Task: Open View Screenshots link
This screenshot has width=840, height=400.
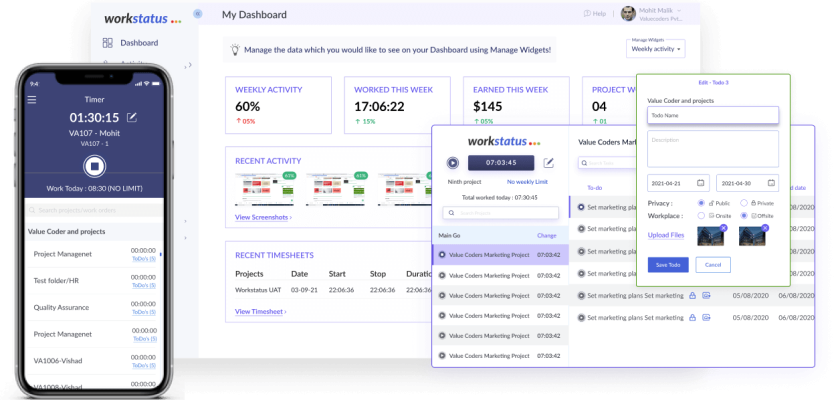Action: (x=263, y=217)
